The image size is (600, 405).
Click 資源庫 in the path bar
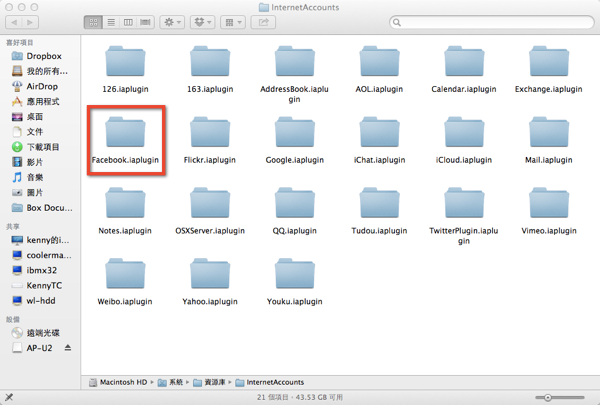[209, 382]
